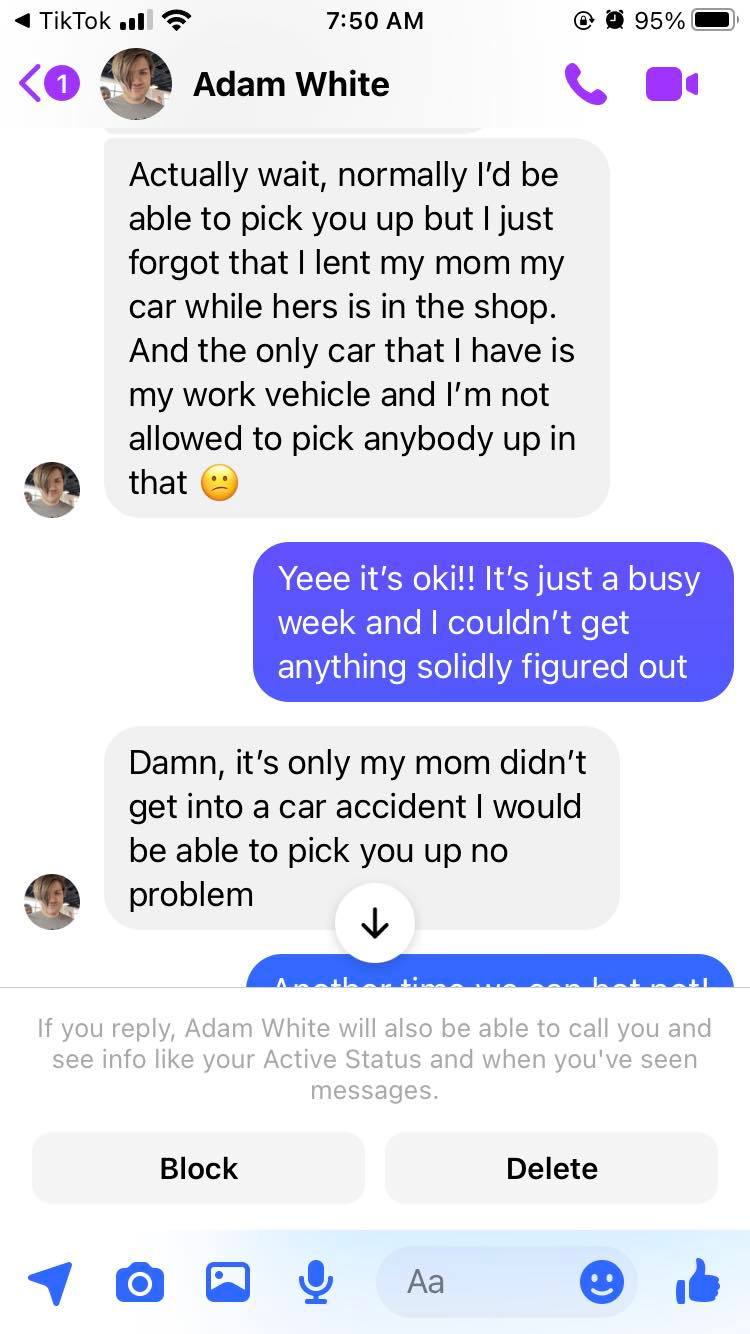Select the "Actually wait, normally" received message bubble
The width and height of the screenshot is (750, 1334).
(x=357, y=328)
